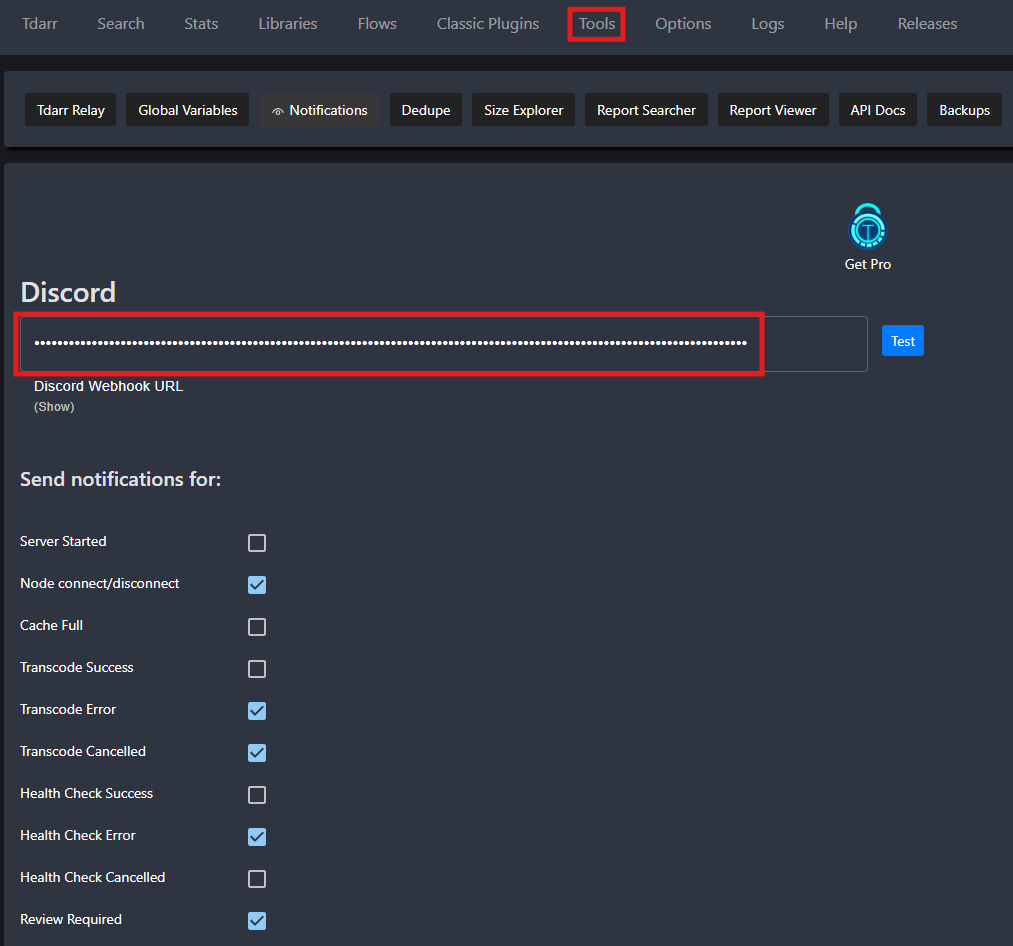Open the API Docs tool
This screenshot has height=946, width=1013.
tap(877, 110)
